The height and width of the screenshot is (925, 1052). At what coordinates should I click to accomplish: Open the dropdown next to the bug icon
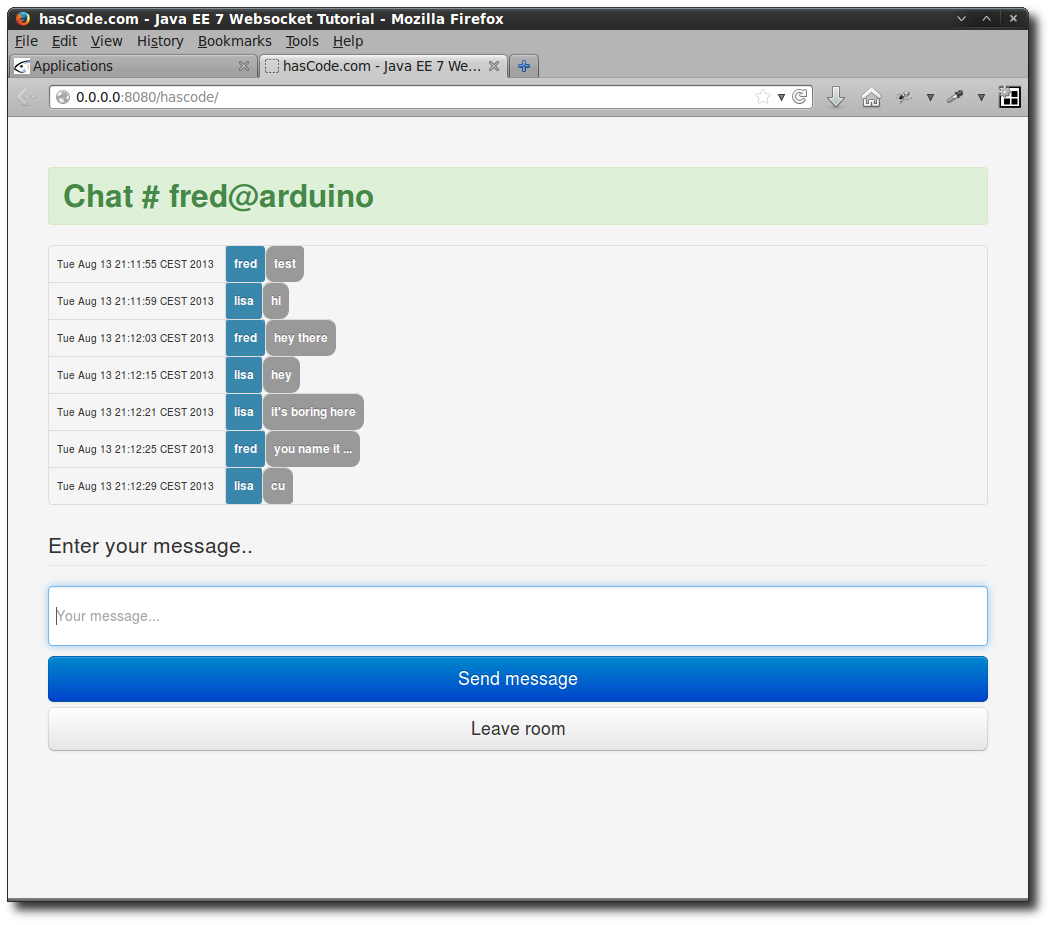coord(929,98)
